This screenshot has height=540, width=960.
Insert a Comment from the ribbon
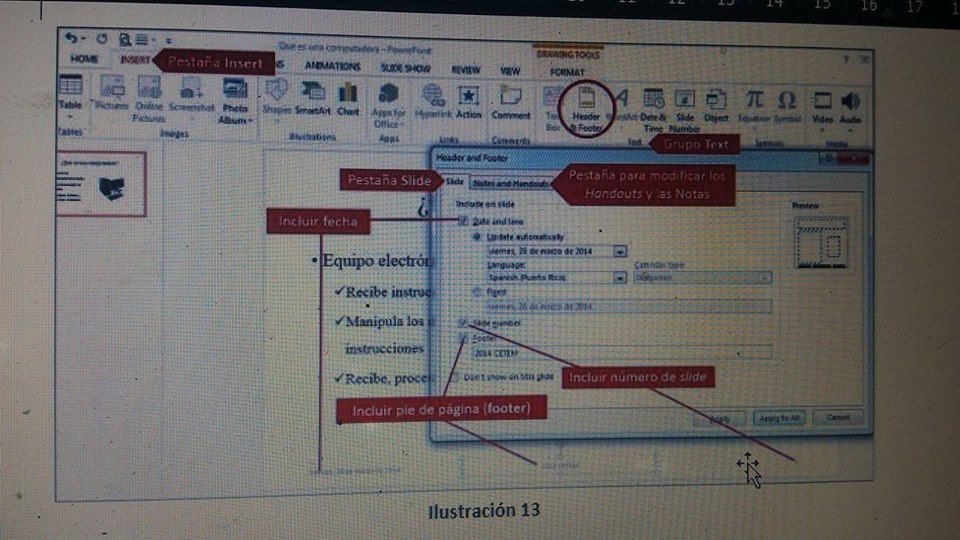click(x=511, y=102)
